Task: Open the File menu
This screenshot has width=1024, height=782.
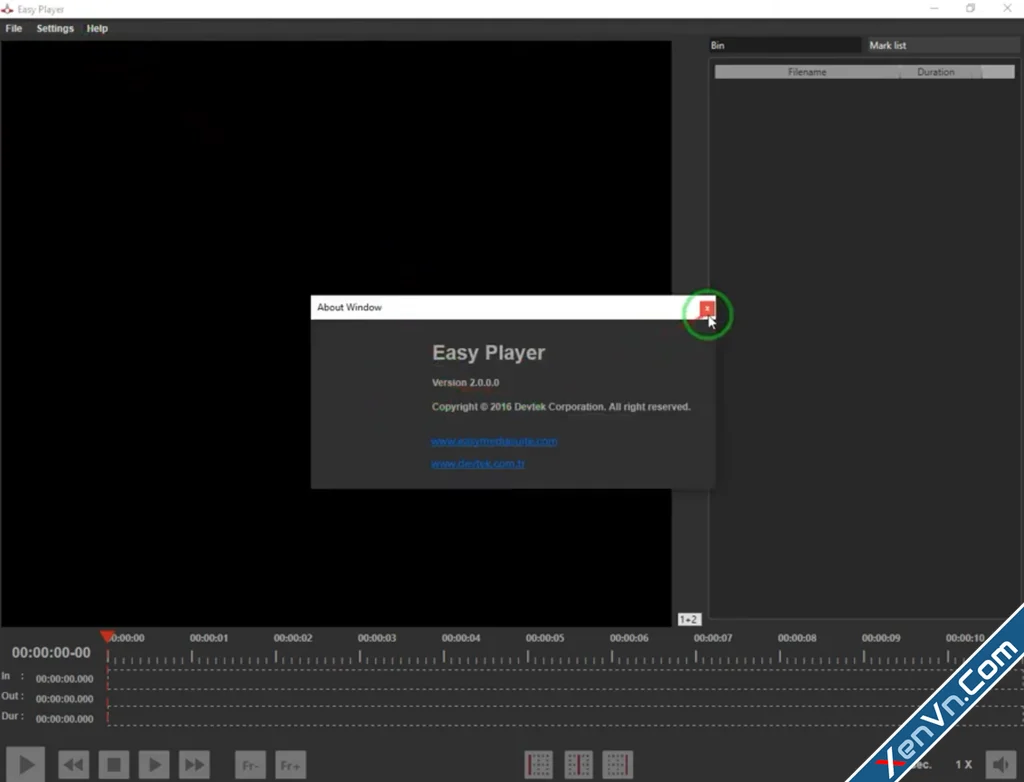Action: 14,29
